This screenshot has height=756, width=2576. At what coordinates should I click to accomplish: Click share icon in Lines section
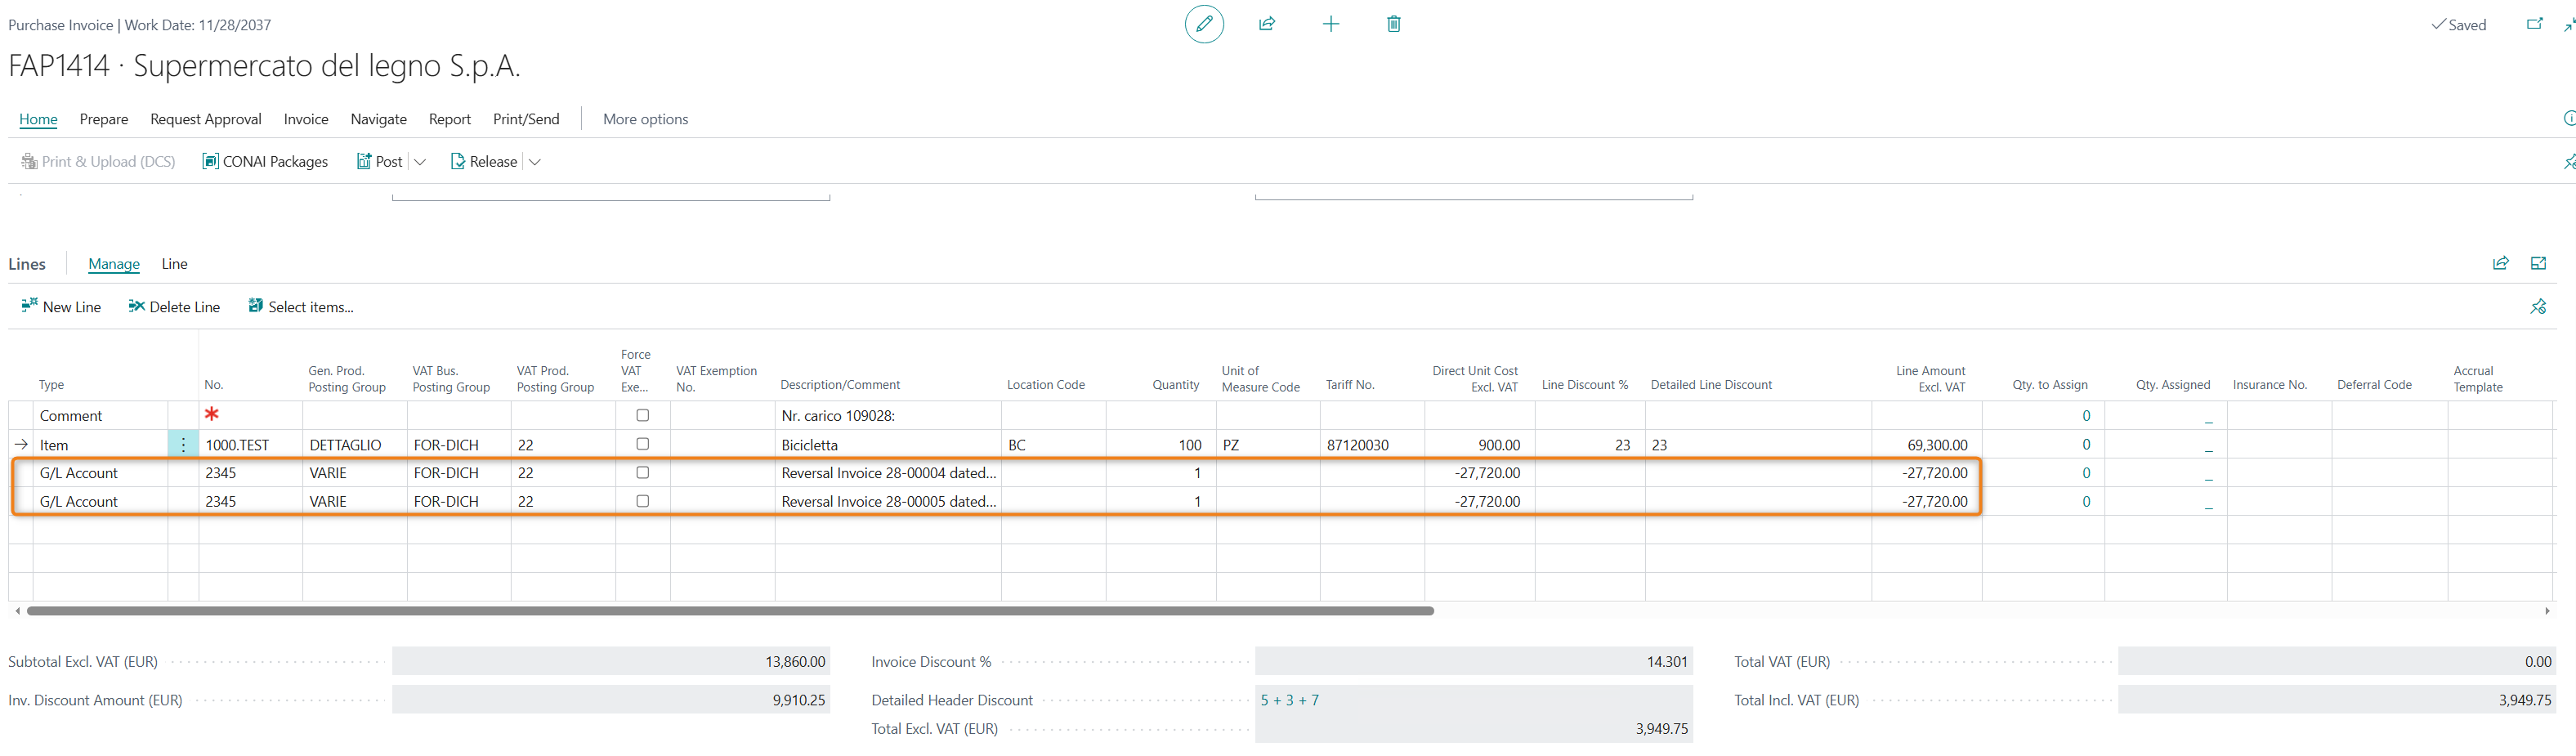[x=2500, y=263]
